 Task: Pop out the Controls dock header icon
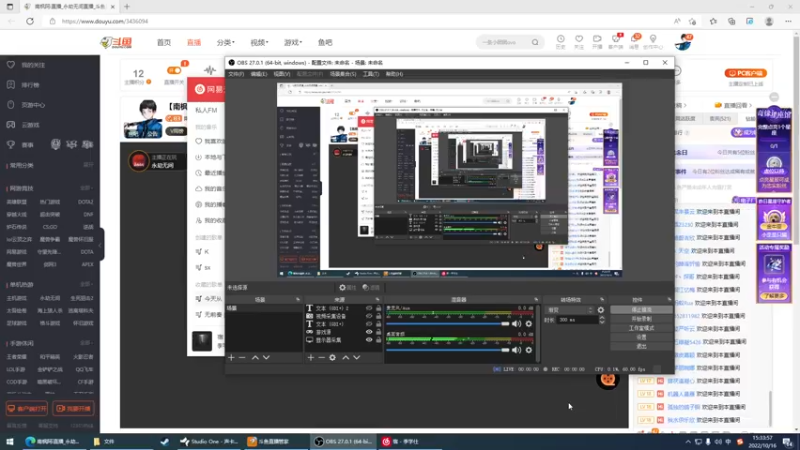pos(669,299)
